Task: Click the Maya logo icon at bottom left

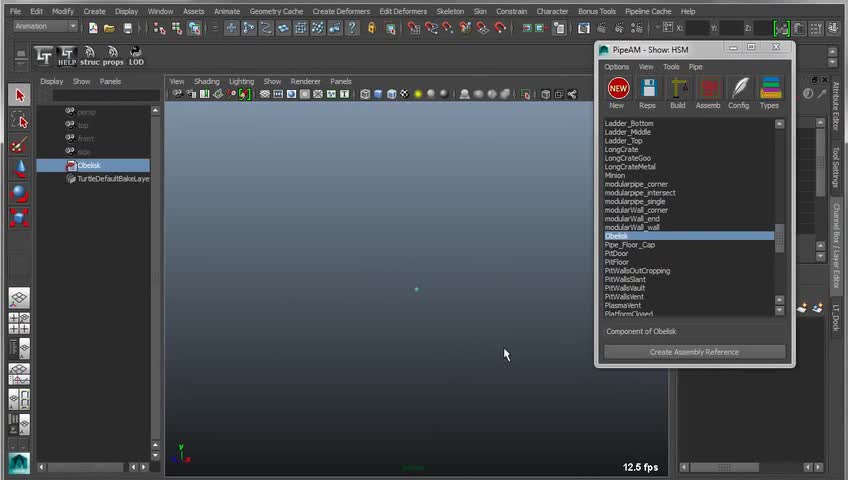Action: pyautogui.click(x=19, y=463)
